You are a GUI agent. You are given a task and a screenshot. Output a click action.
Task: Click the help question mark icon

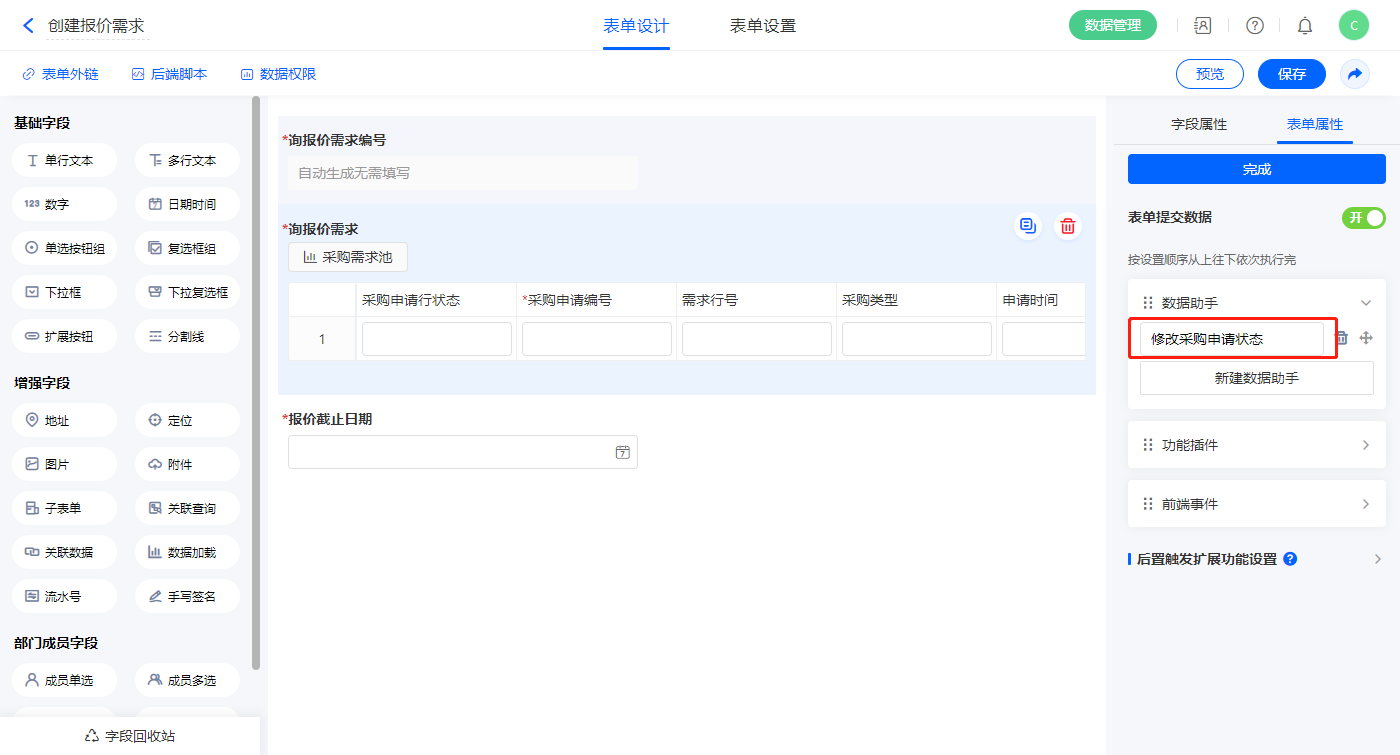[x=1254, y=26]
